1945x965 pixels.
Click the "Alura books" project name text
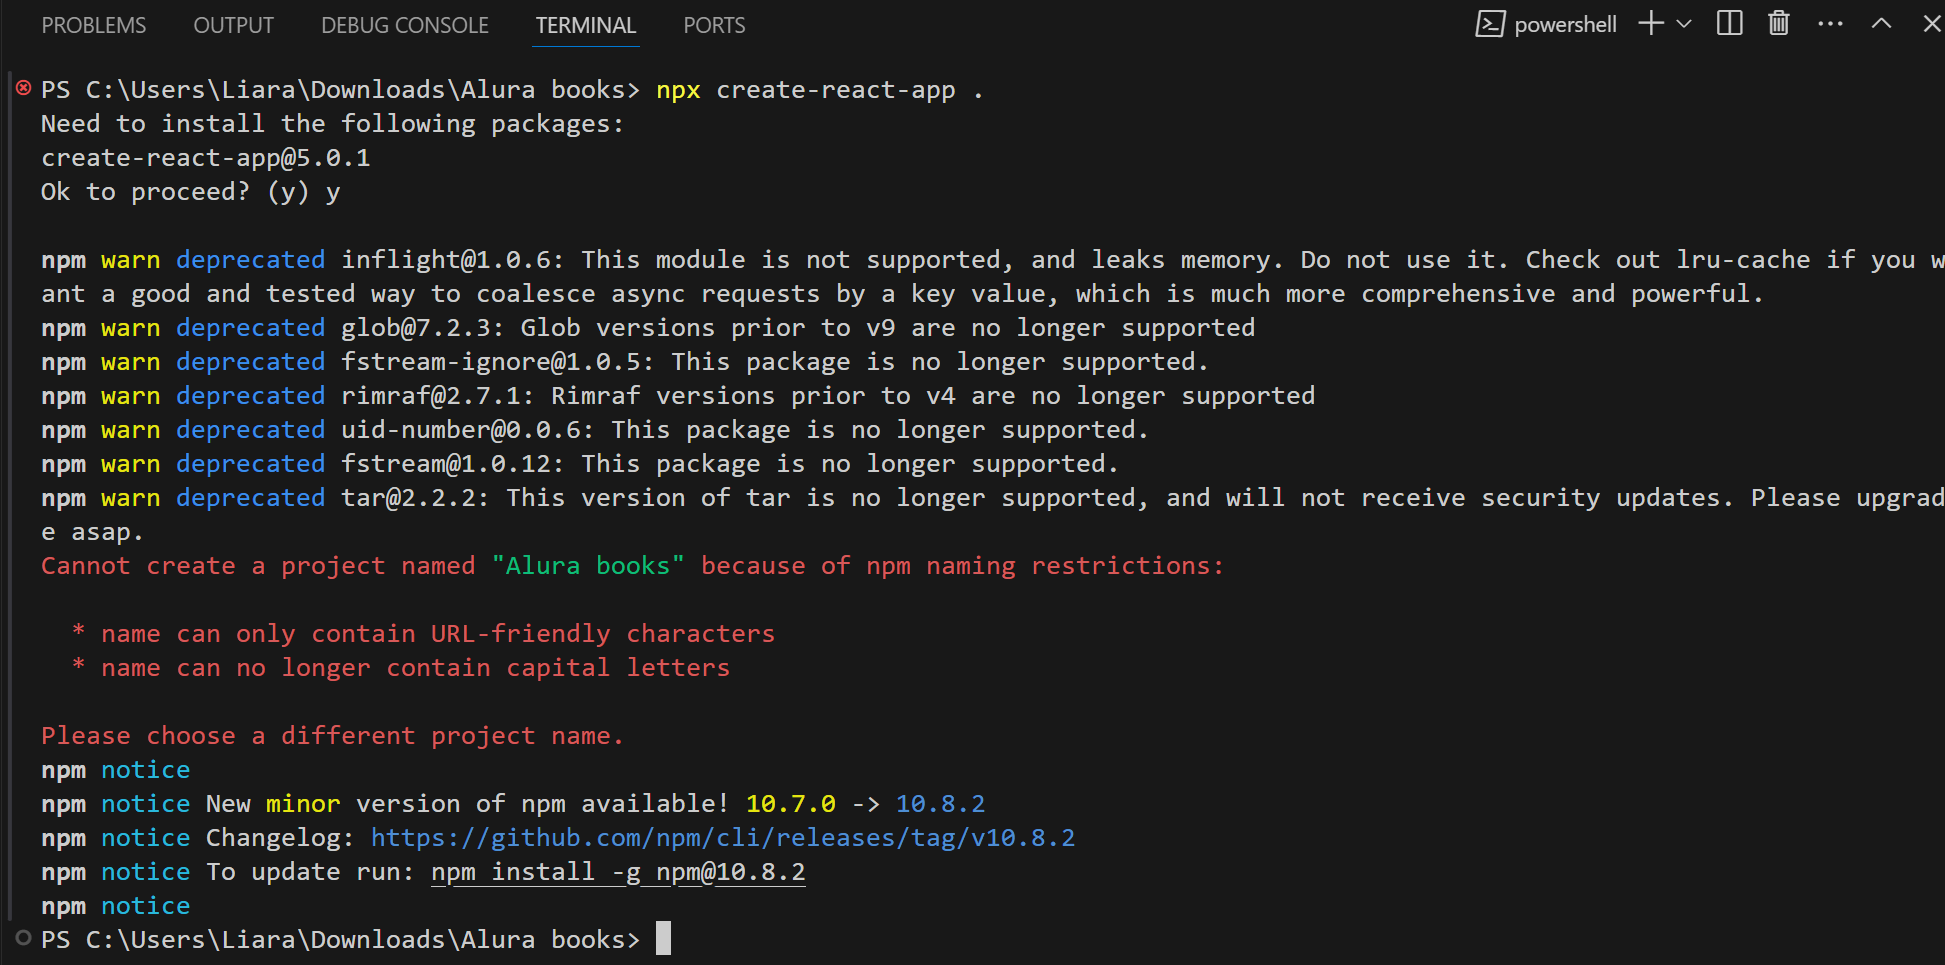[x=588, y=566]
